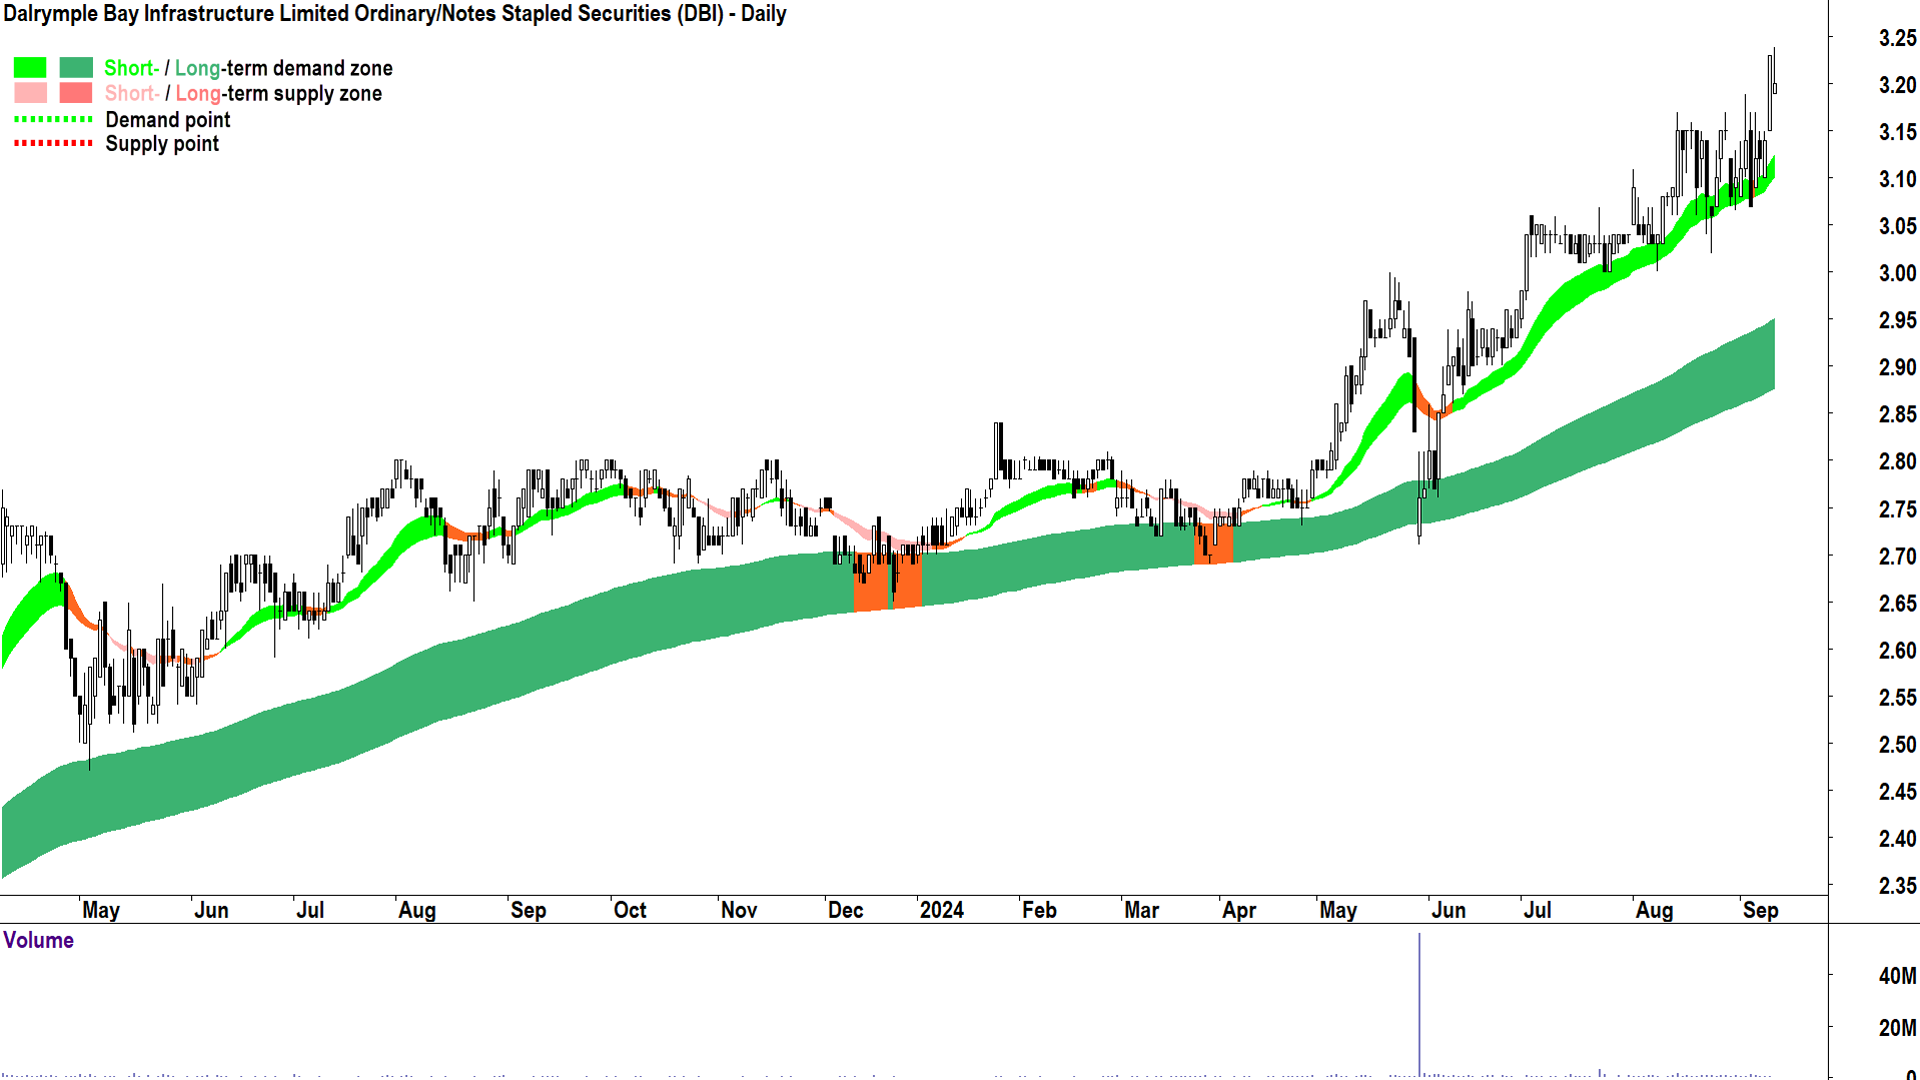Viewport: 1920px width, 1080px height.
Task: Click the red long-term supply swatch
Action: tap(75, 93)
